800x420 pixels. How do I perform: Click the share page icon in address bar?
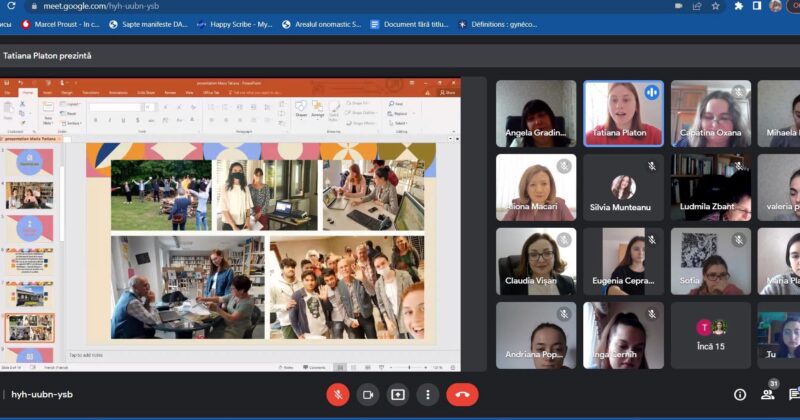pos(696,6)
